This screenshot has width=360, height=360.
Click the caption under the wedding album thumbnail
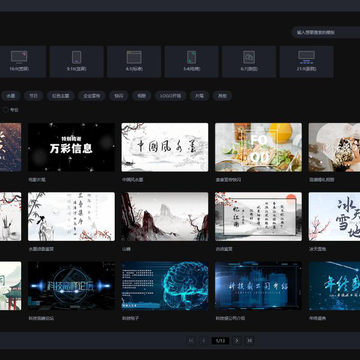pos(322,180)
